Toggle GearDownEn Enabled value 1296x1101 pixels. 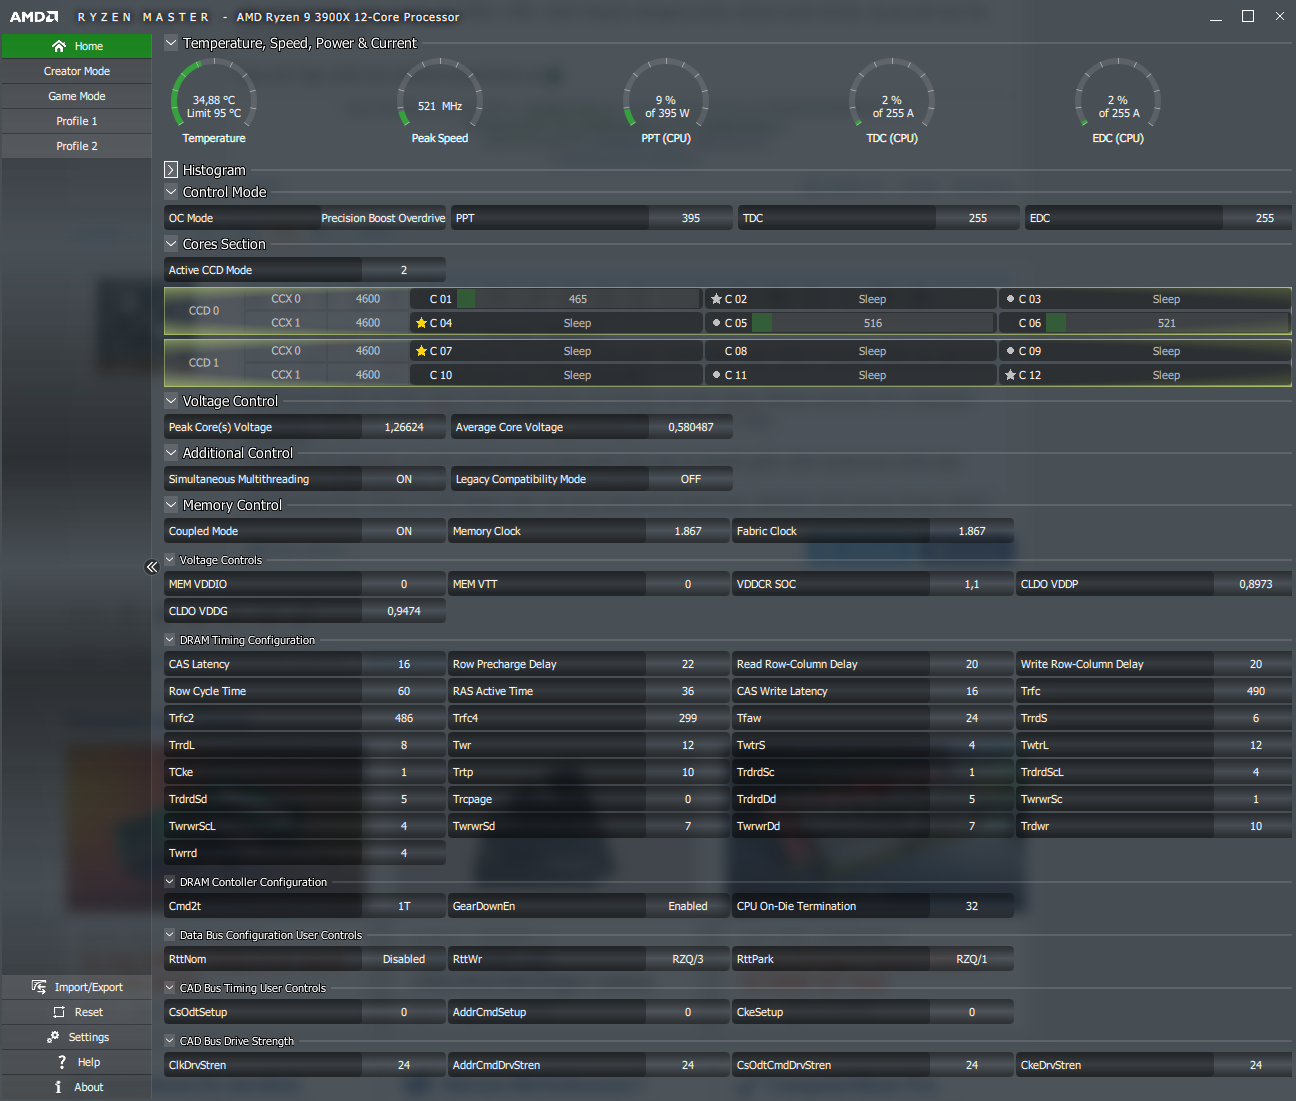(x=688, y=906)
